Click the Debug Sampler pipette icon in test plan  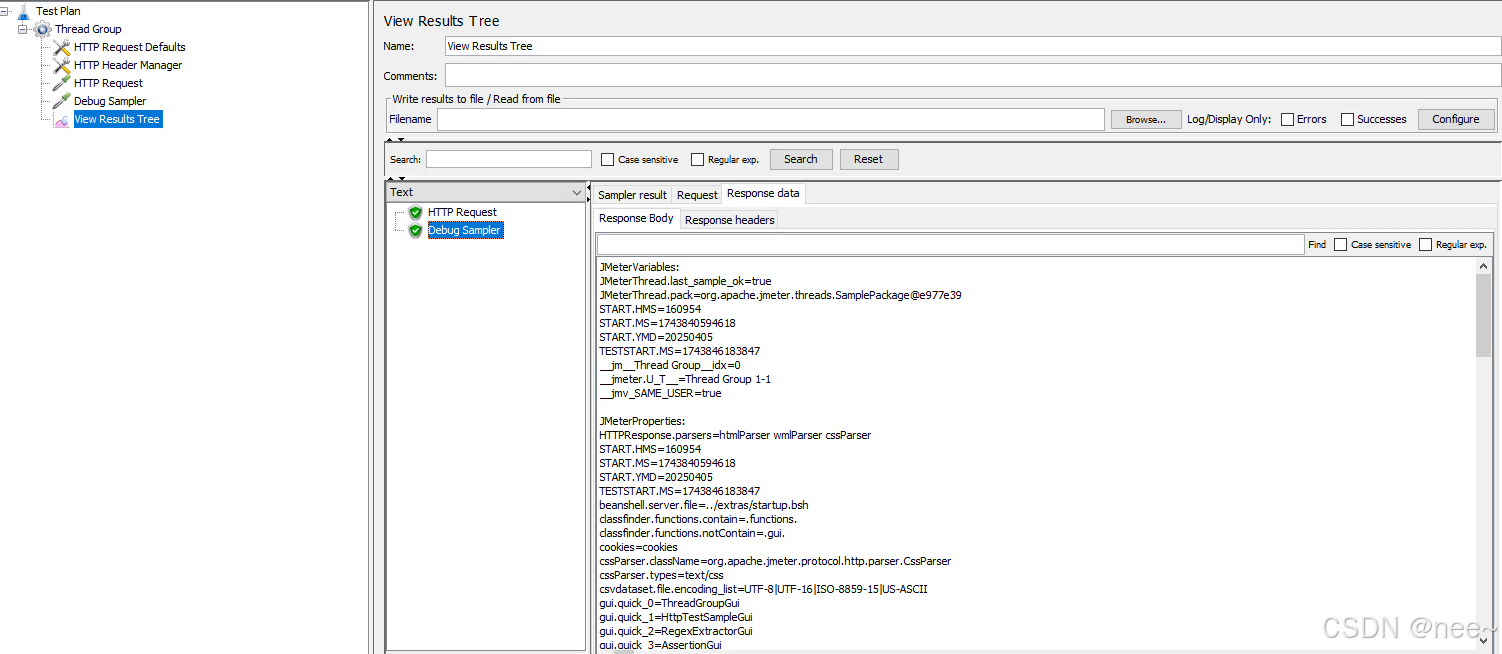tap(61, 101)
